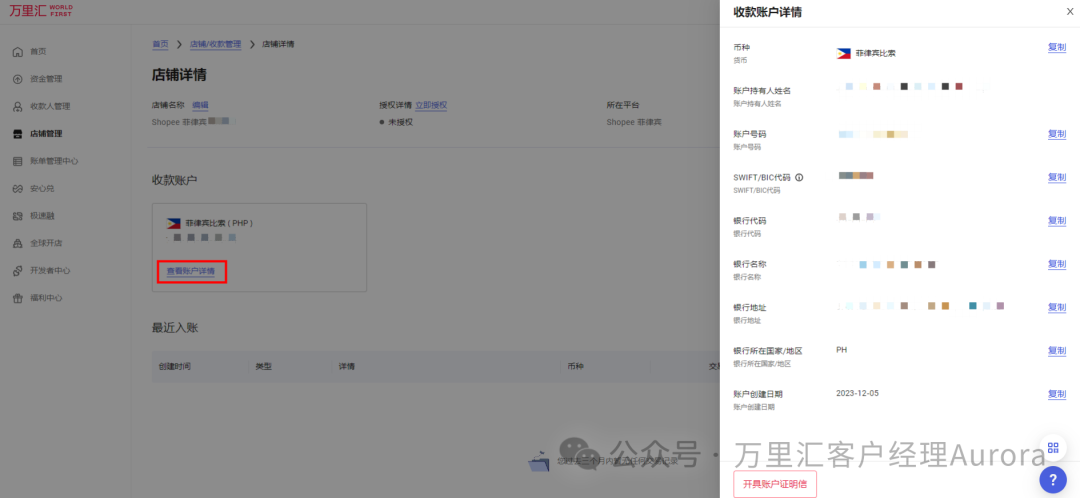Click the 福利中心 gift icon

point(18,298)
